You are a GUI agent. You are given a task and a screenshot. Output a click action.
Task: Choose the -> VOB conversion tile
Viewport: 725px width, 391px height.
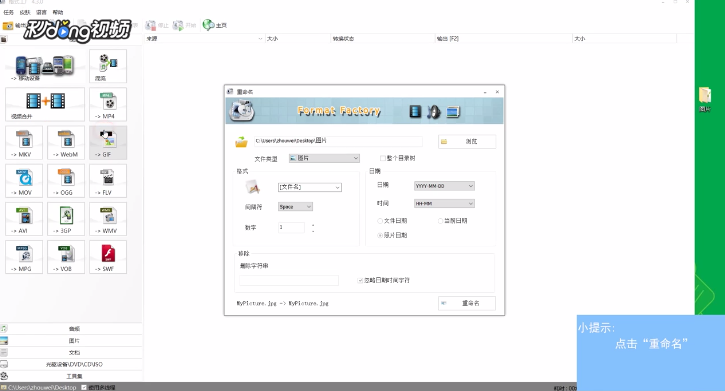[66, 257]
